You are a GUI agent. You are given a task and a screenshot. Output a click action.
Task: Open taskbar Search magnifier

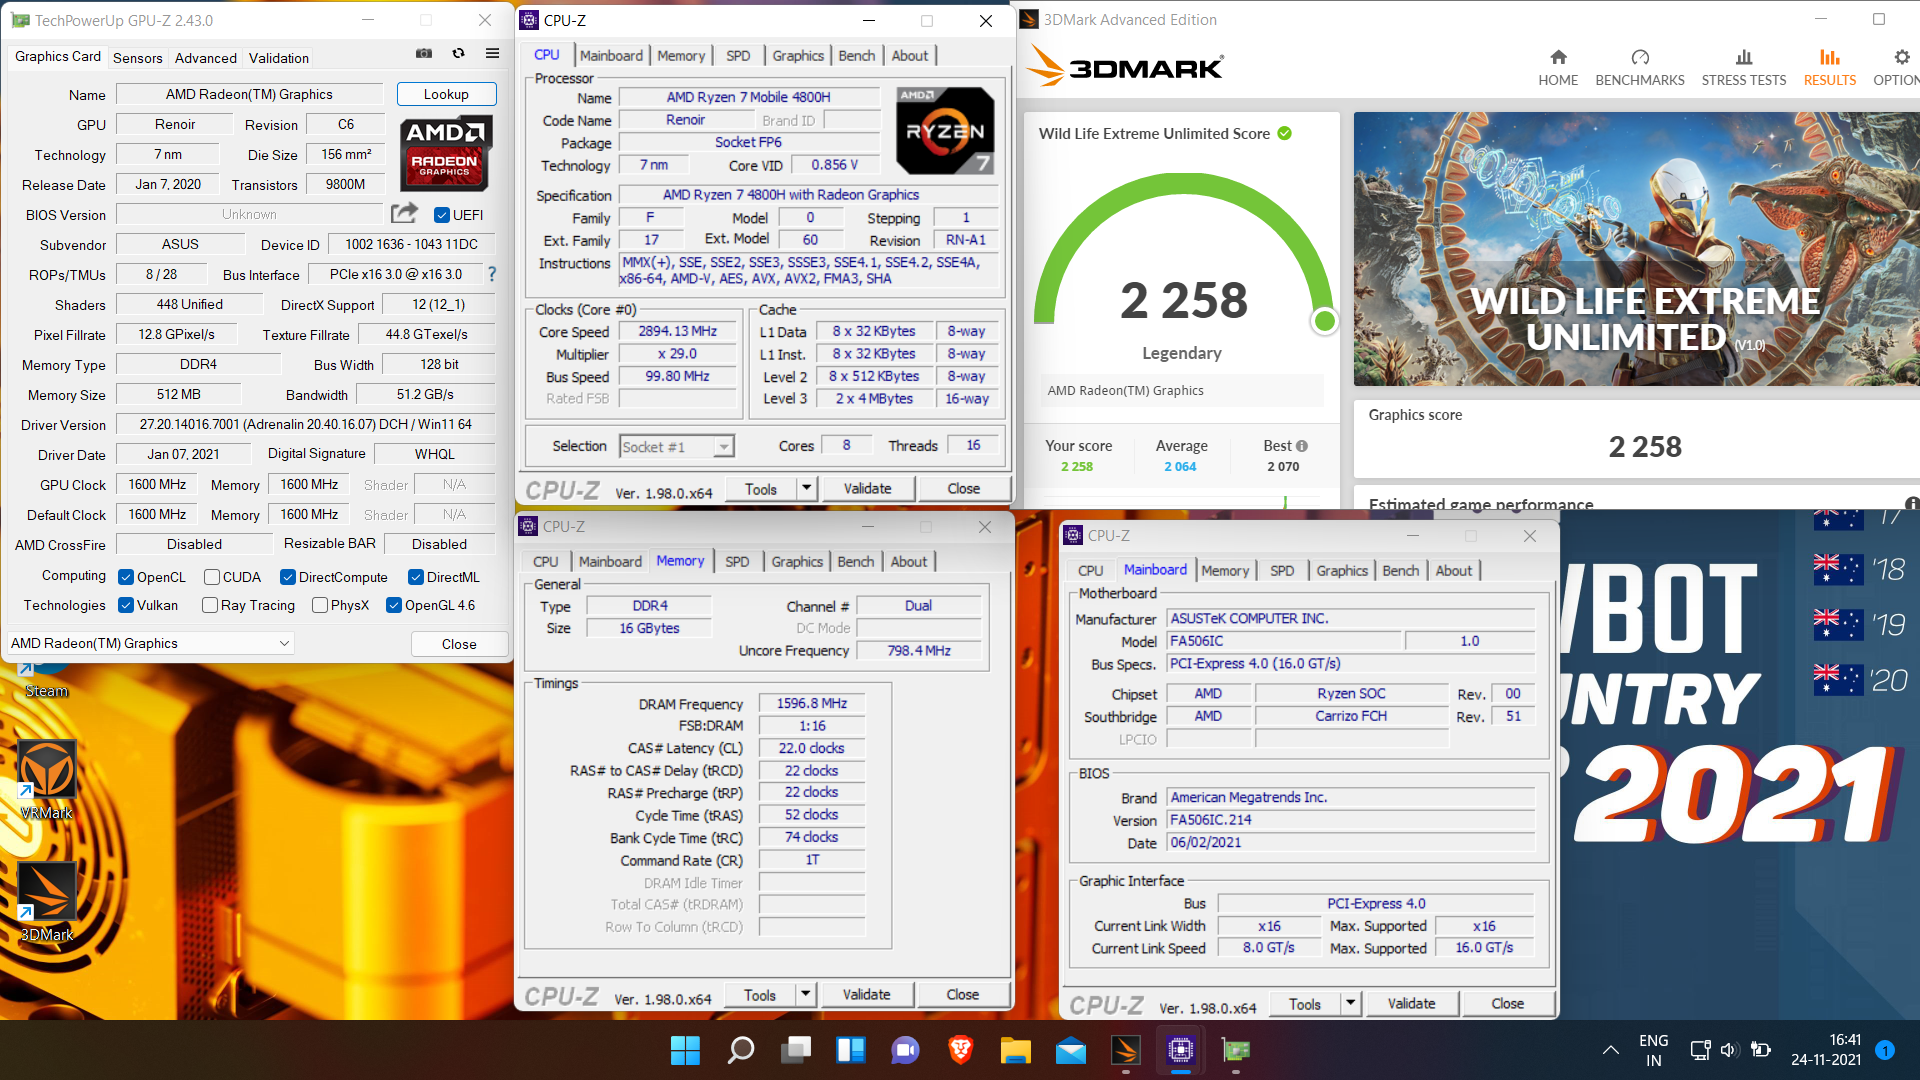741,1050
